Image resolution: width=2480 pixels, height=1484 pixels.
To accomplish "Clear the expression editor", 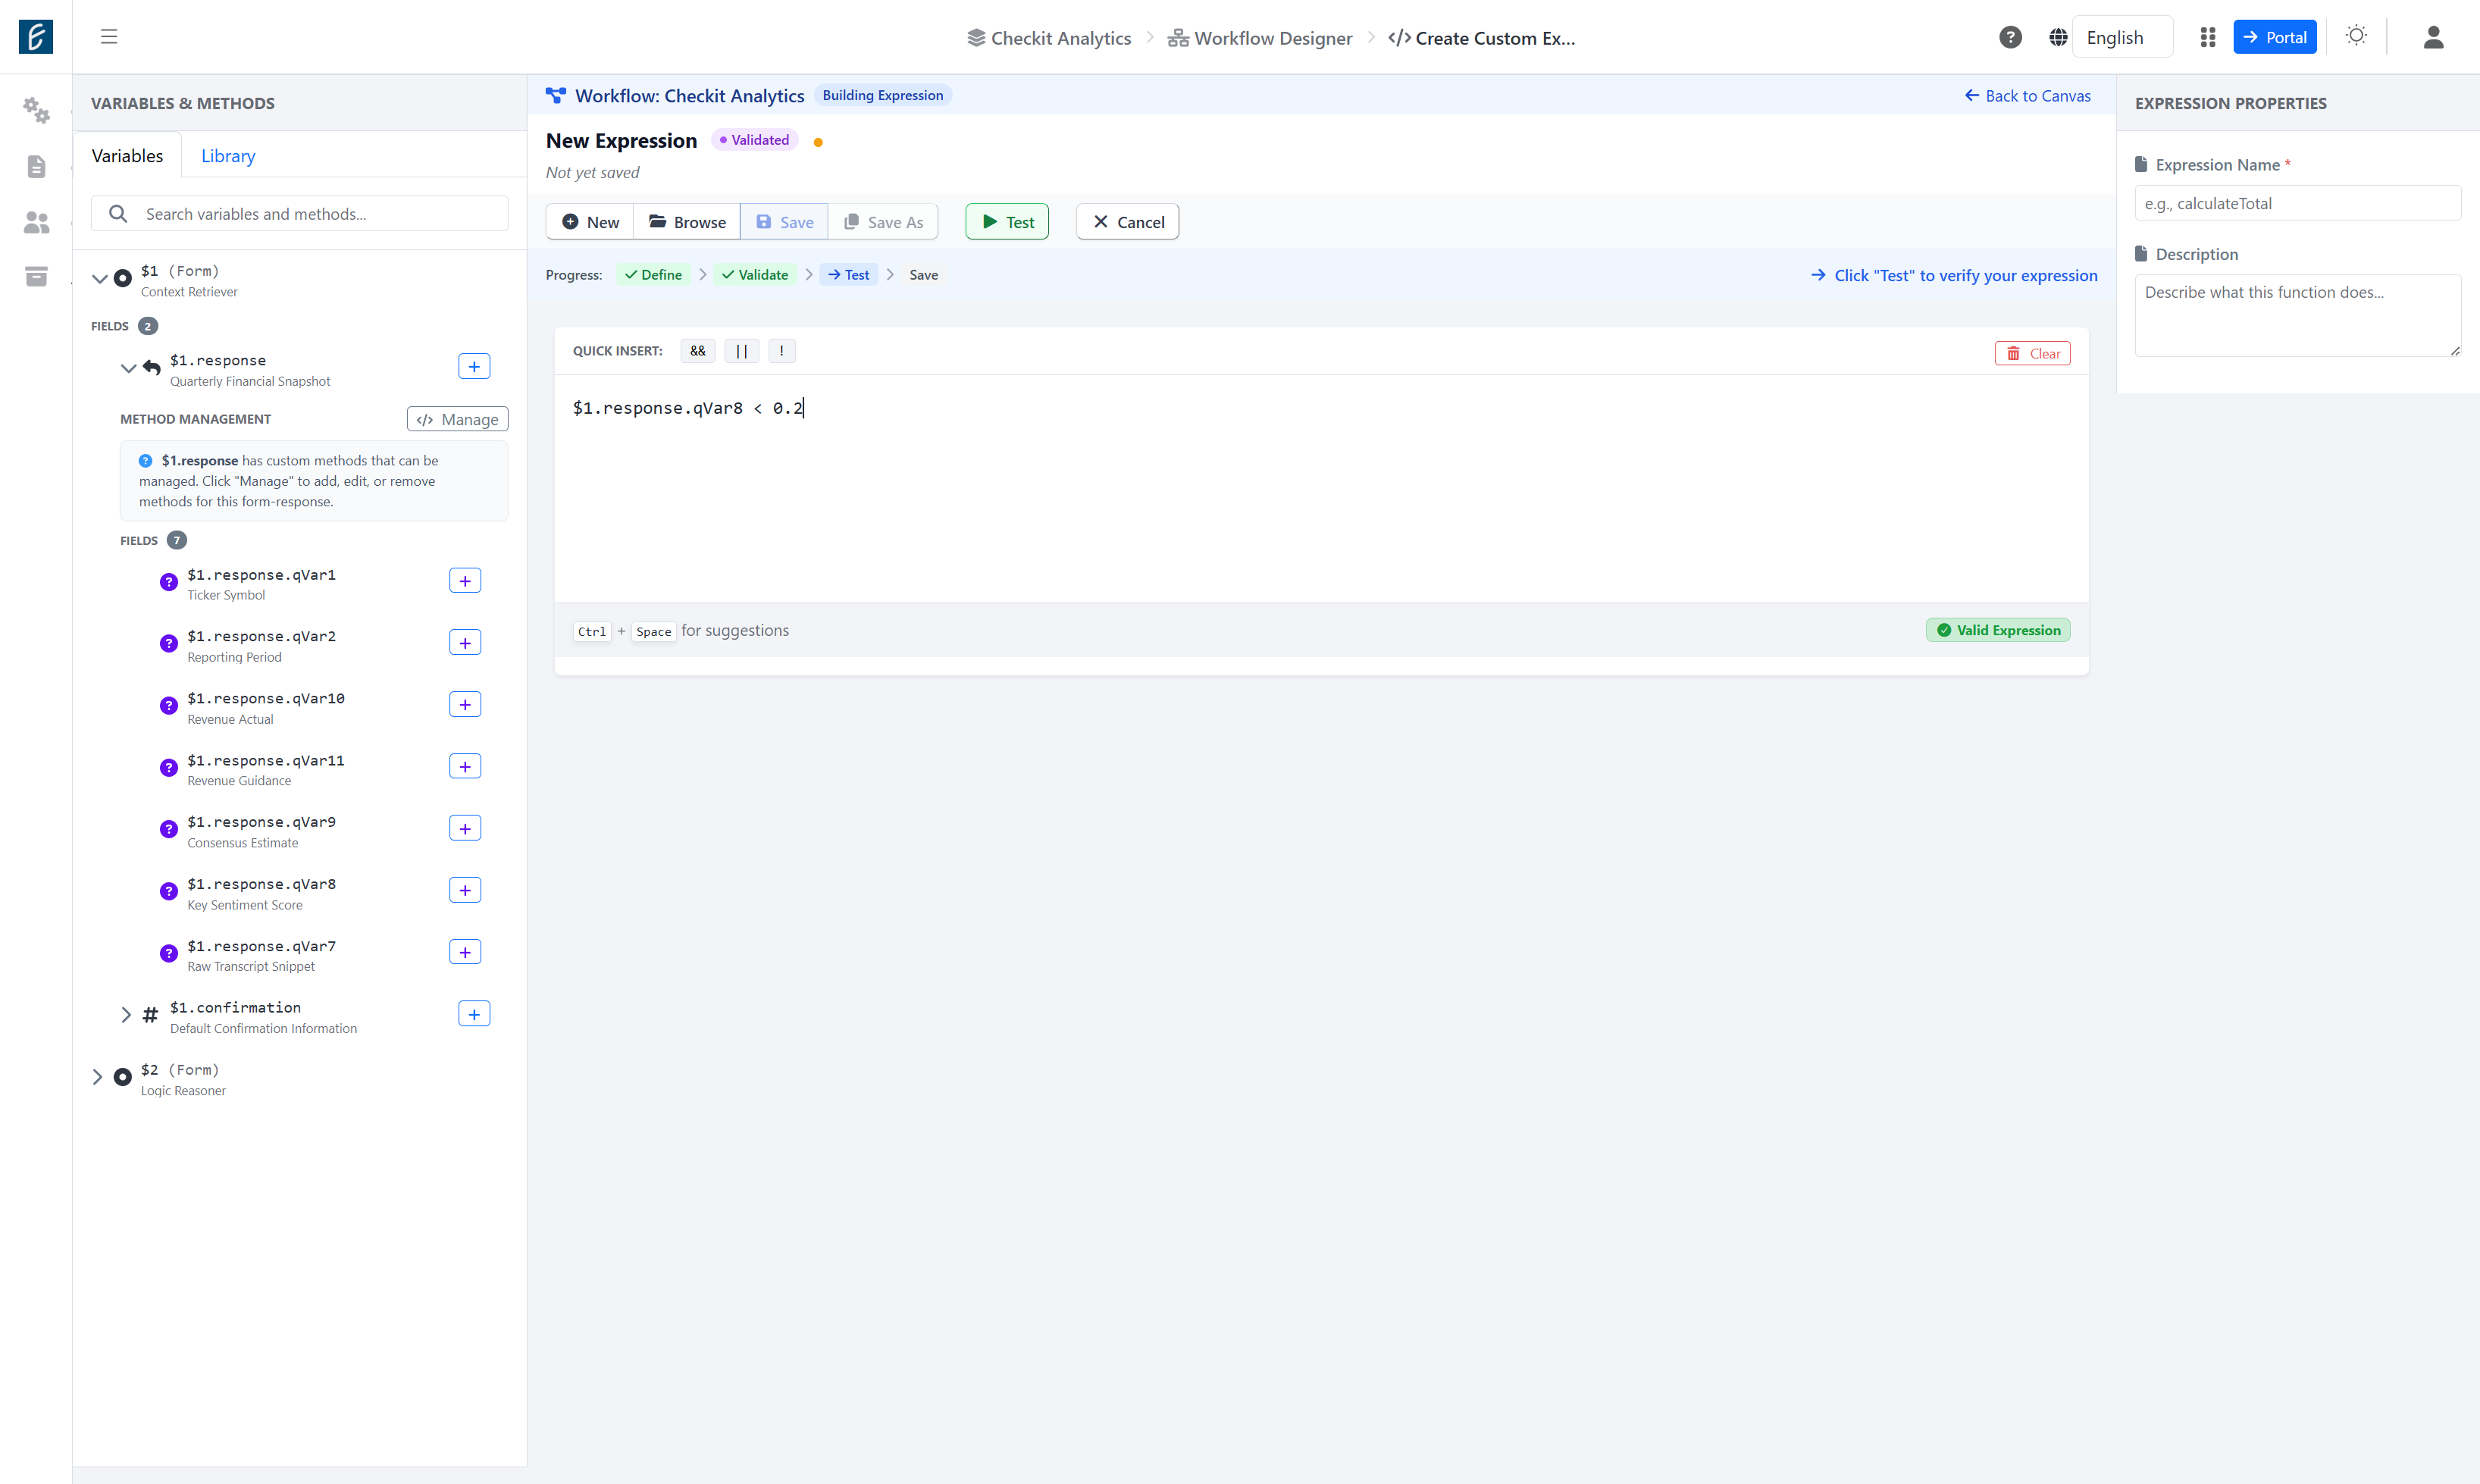I will tap(2033, 354).
